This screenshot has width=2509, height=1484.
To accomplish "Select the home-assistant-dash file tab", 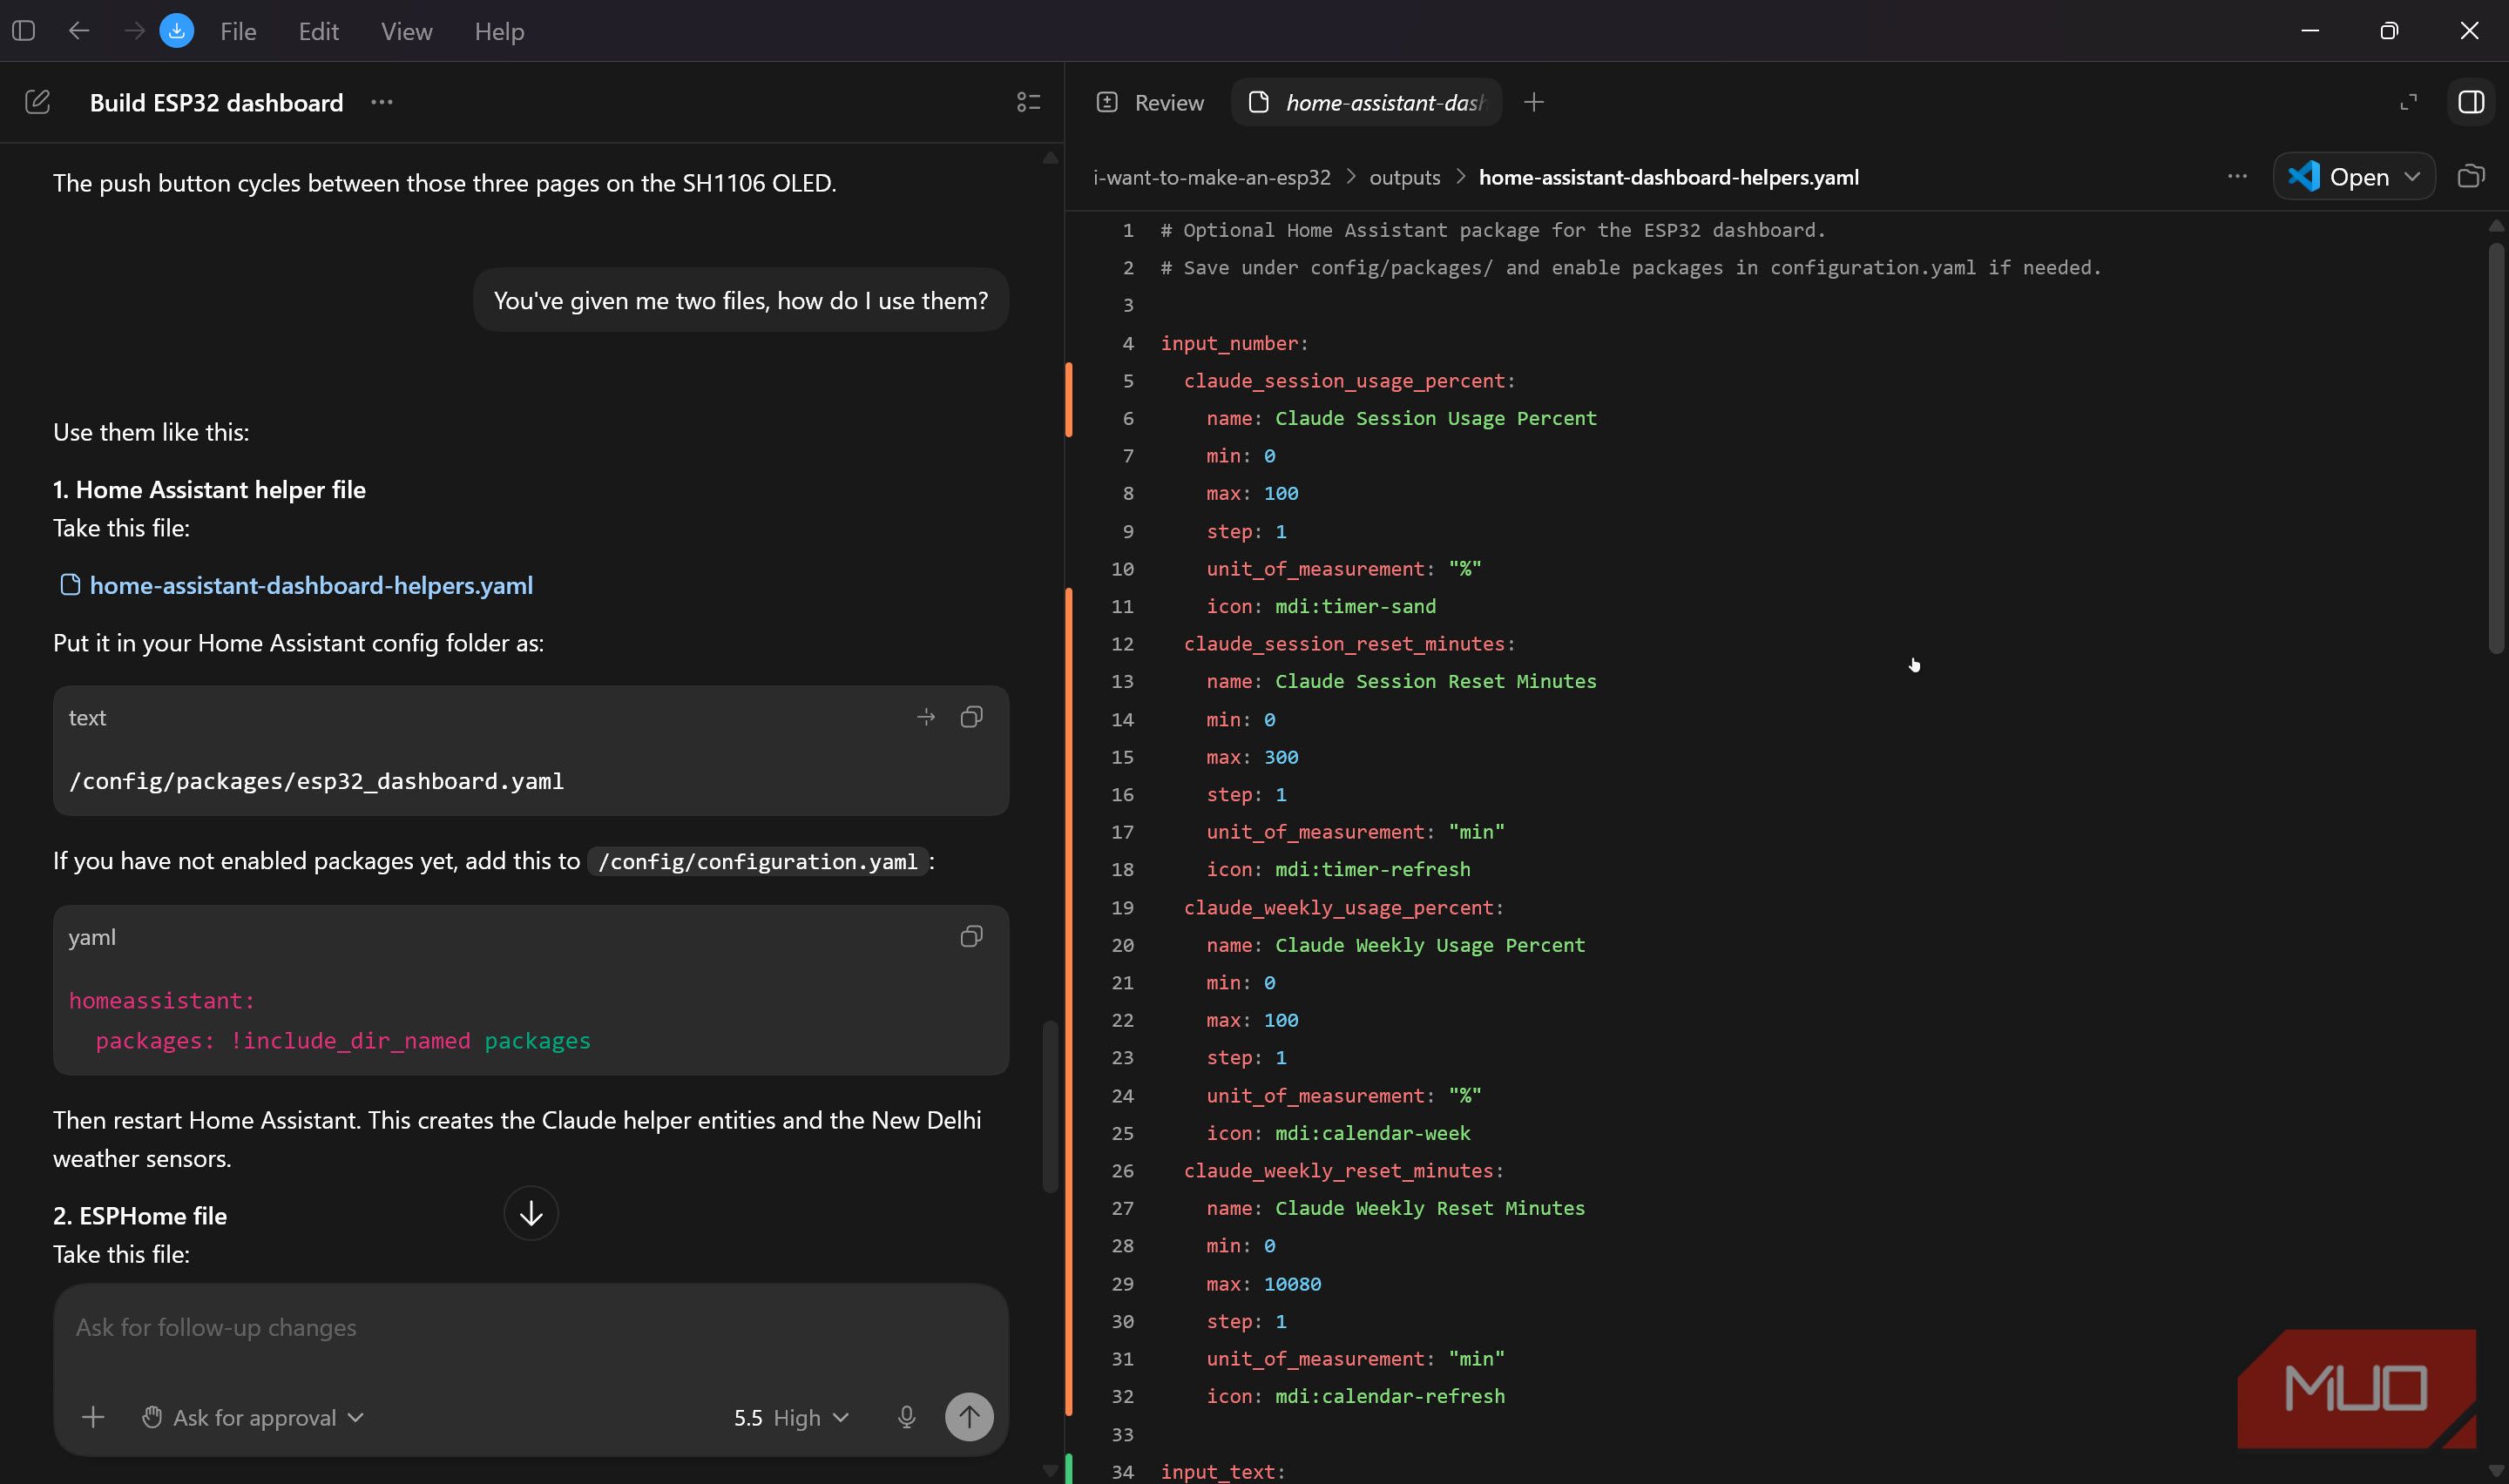I will [1366, 102].
